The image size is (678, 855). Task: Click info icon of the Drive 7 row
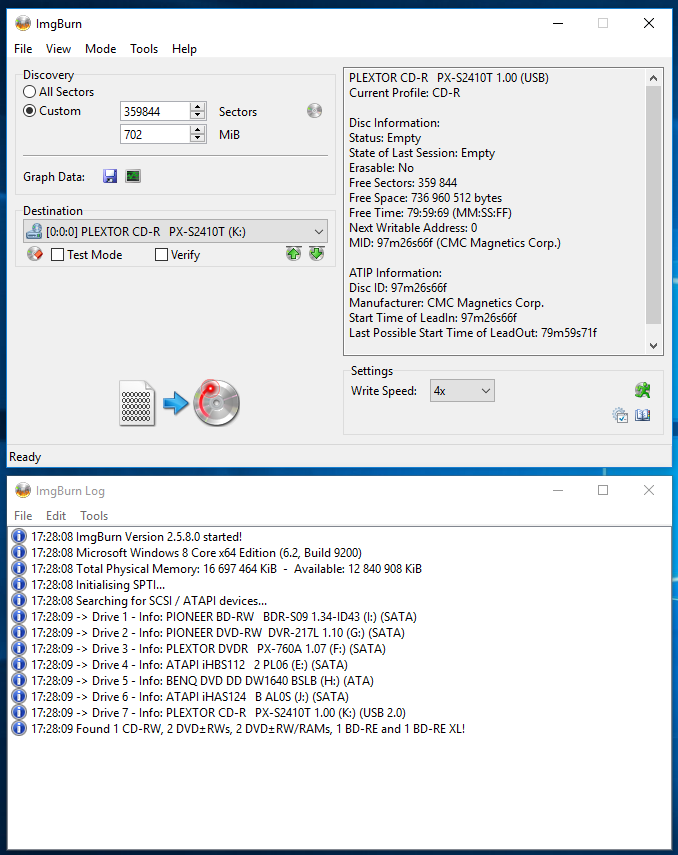pyautogui.click(x=19, y=713)
